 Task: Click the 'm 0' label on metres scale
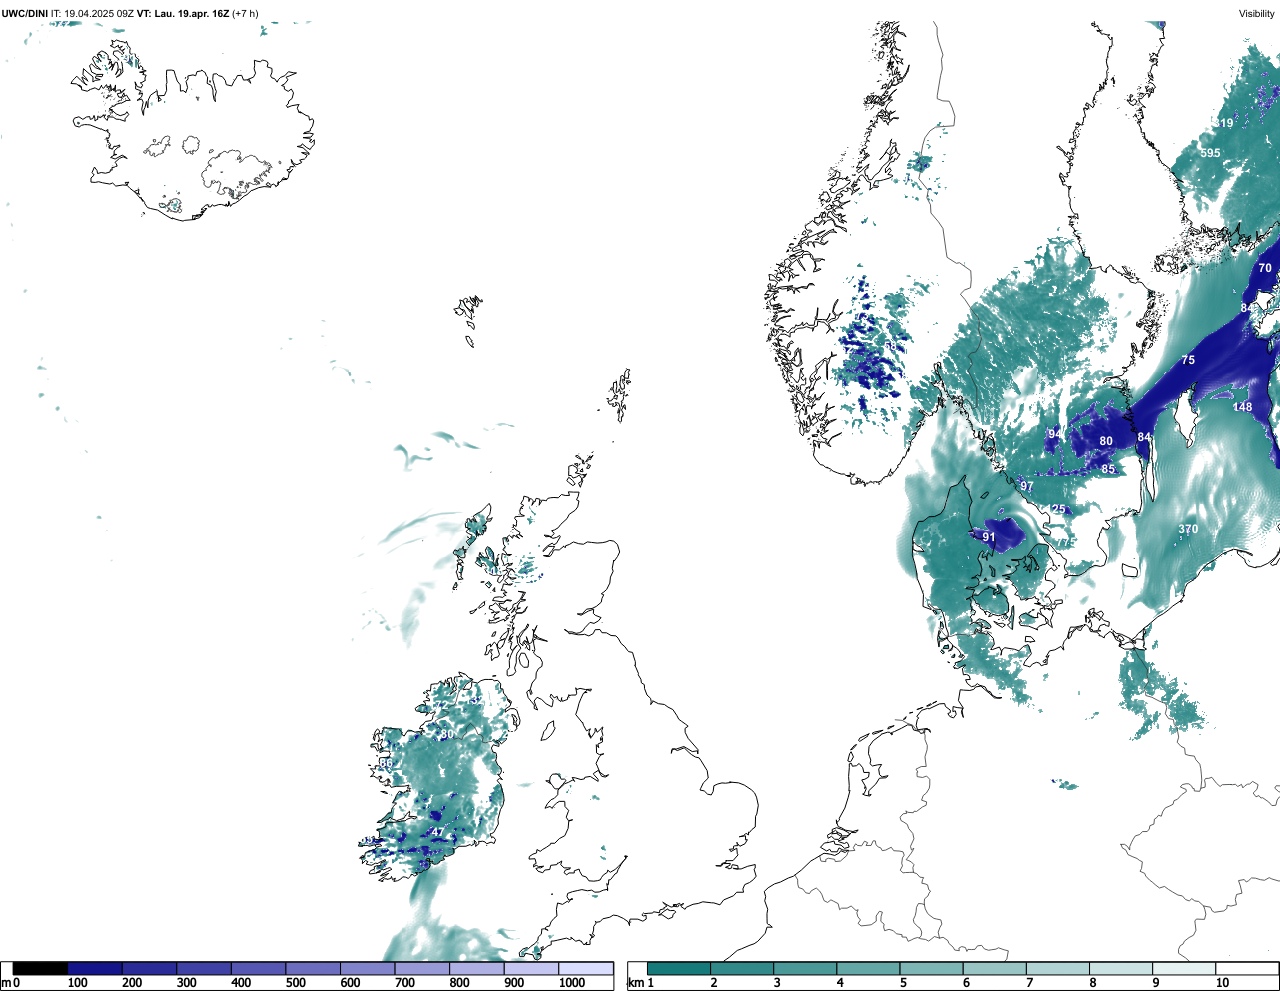11,983
